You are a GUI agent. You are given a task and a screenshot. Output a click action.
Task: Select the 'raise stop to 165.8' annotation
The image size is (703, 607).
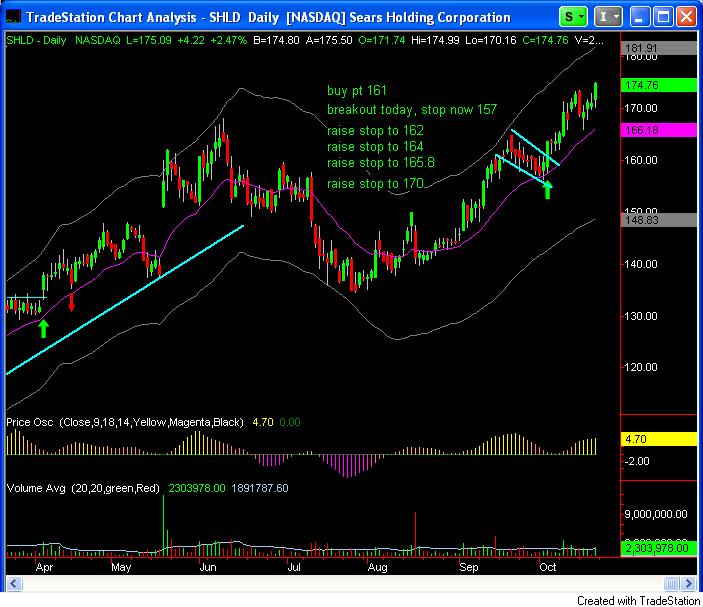pos(381,162)
